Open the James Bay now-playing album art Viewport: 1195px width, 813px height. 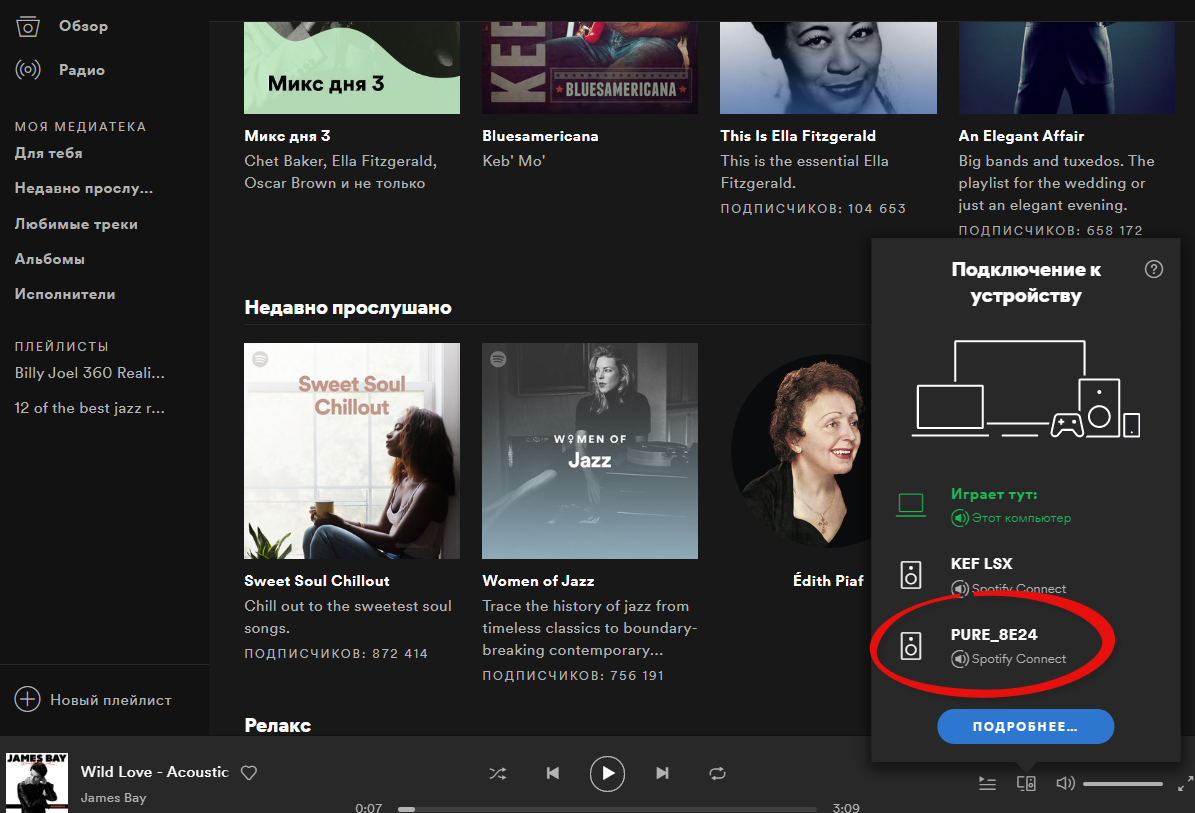click(37, 783)
